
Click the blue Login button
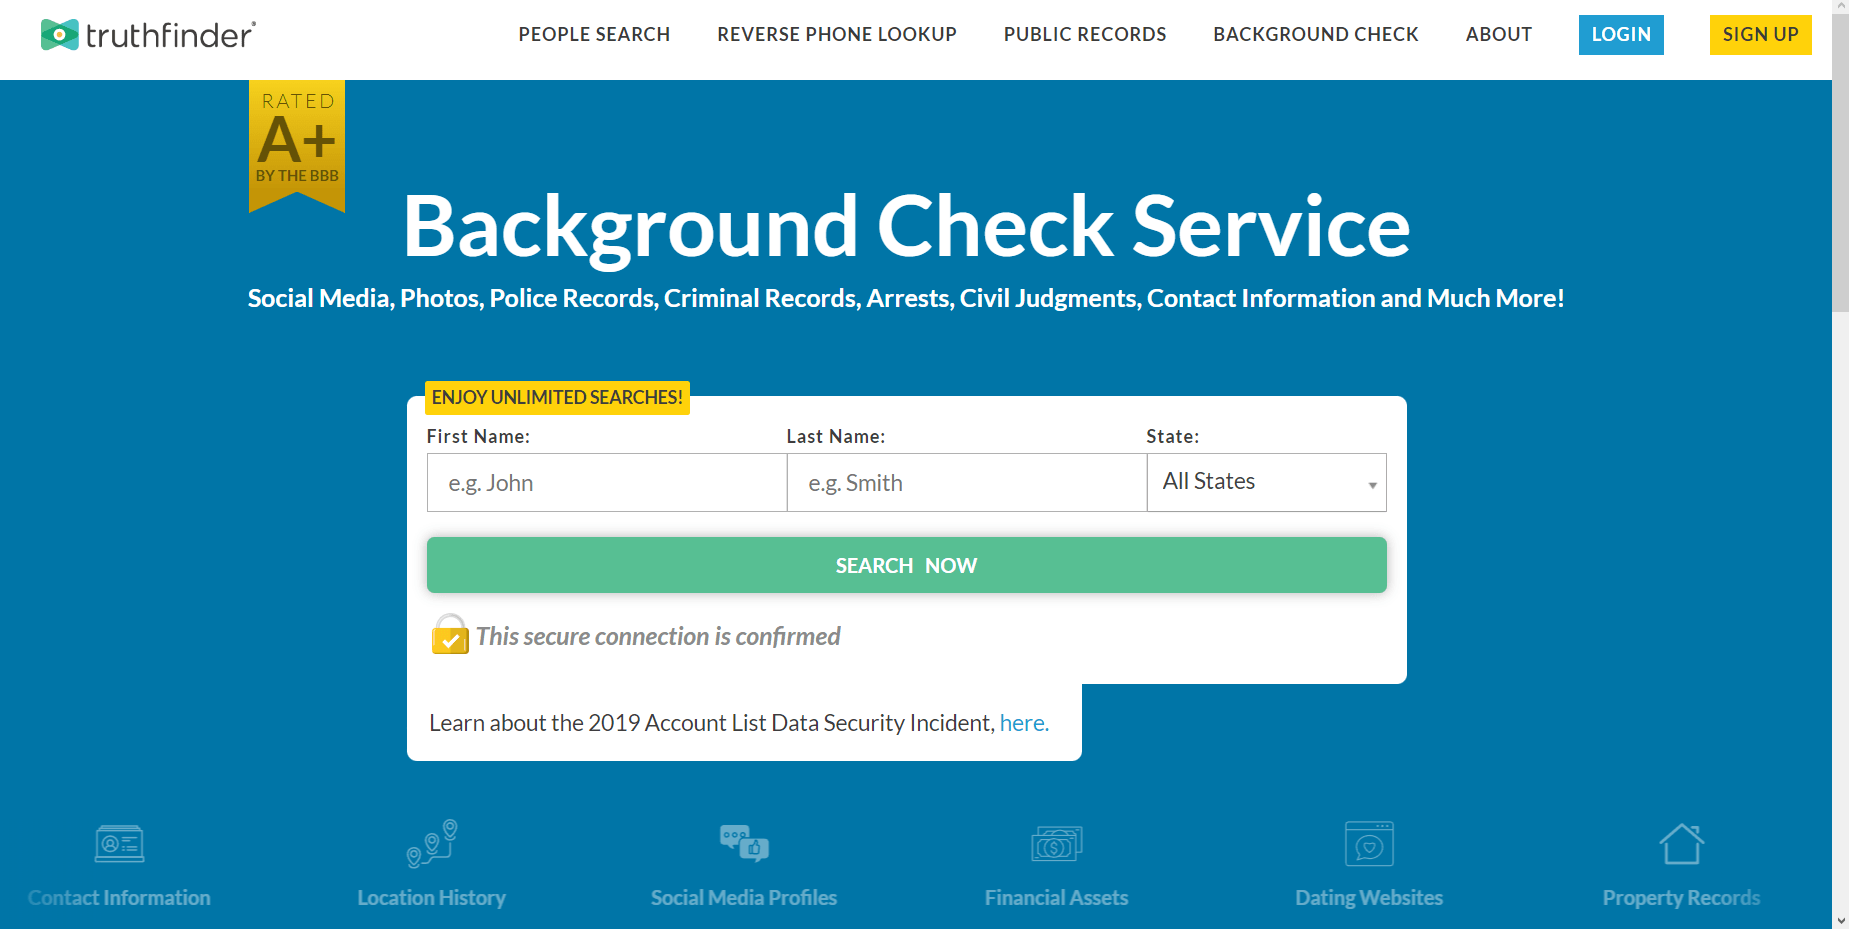point(1621,35)
